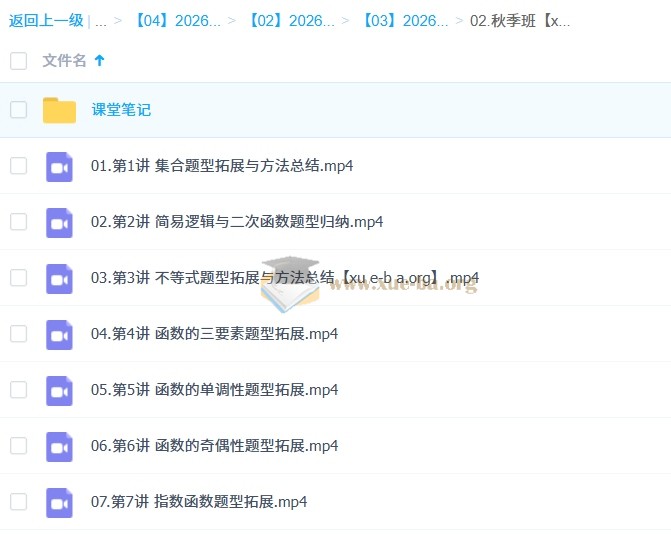The height and width of the screenshot is (535, 671).
Task: Select checkbox for 01.第1讲 集合题型拓展与方法总结.mp4
Action: click(x=18, y=166)
